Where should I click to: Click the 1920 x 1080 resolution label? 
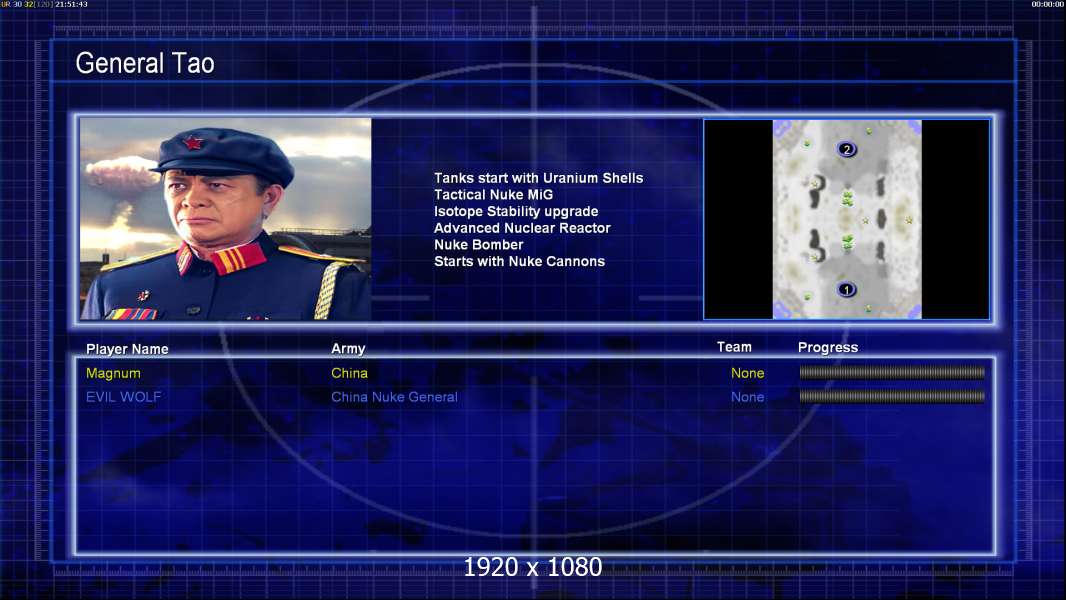532,567
